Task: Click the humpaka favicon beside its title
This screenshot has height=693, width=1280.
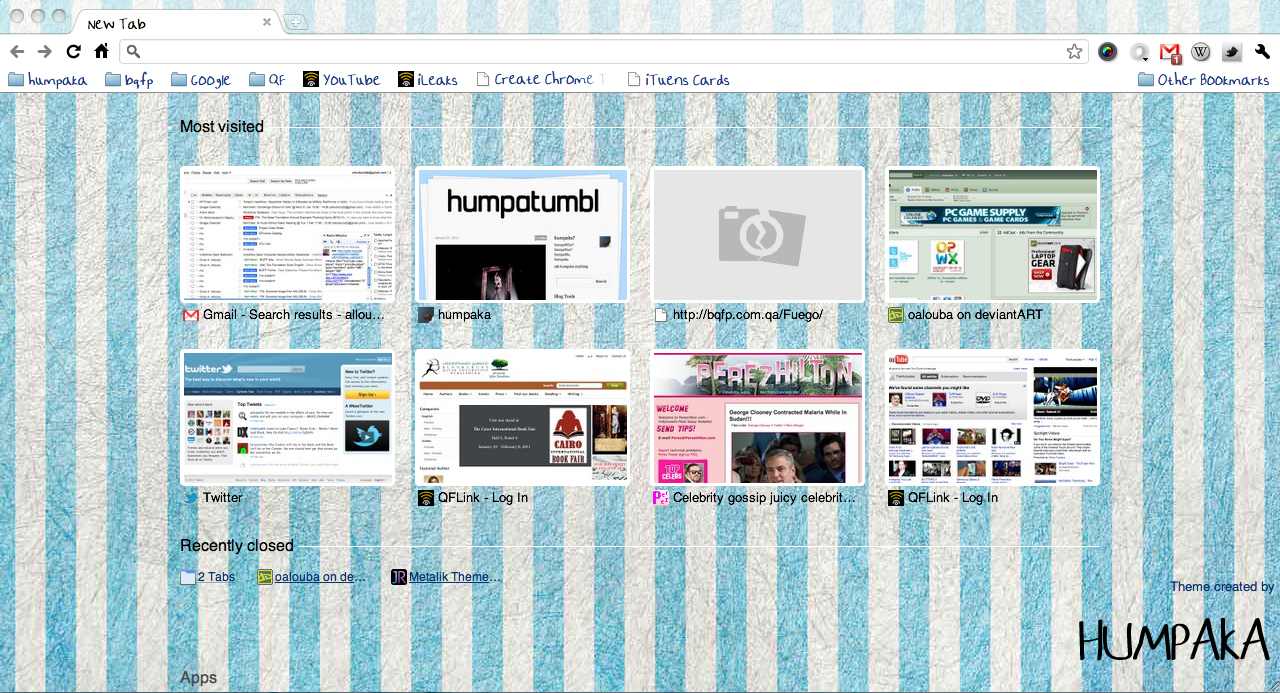Action: click(426, 315)
